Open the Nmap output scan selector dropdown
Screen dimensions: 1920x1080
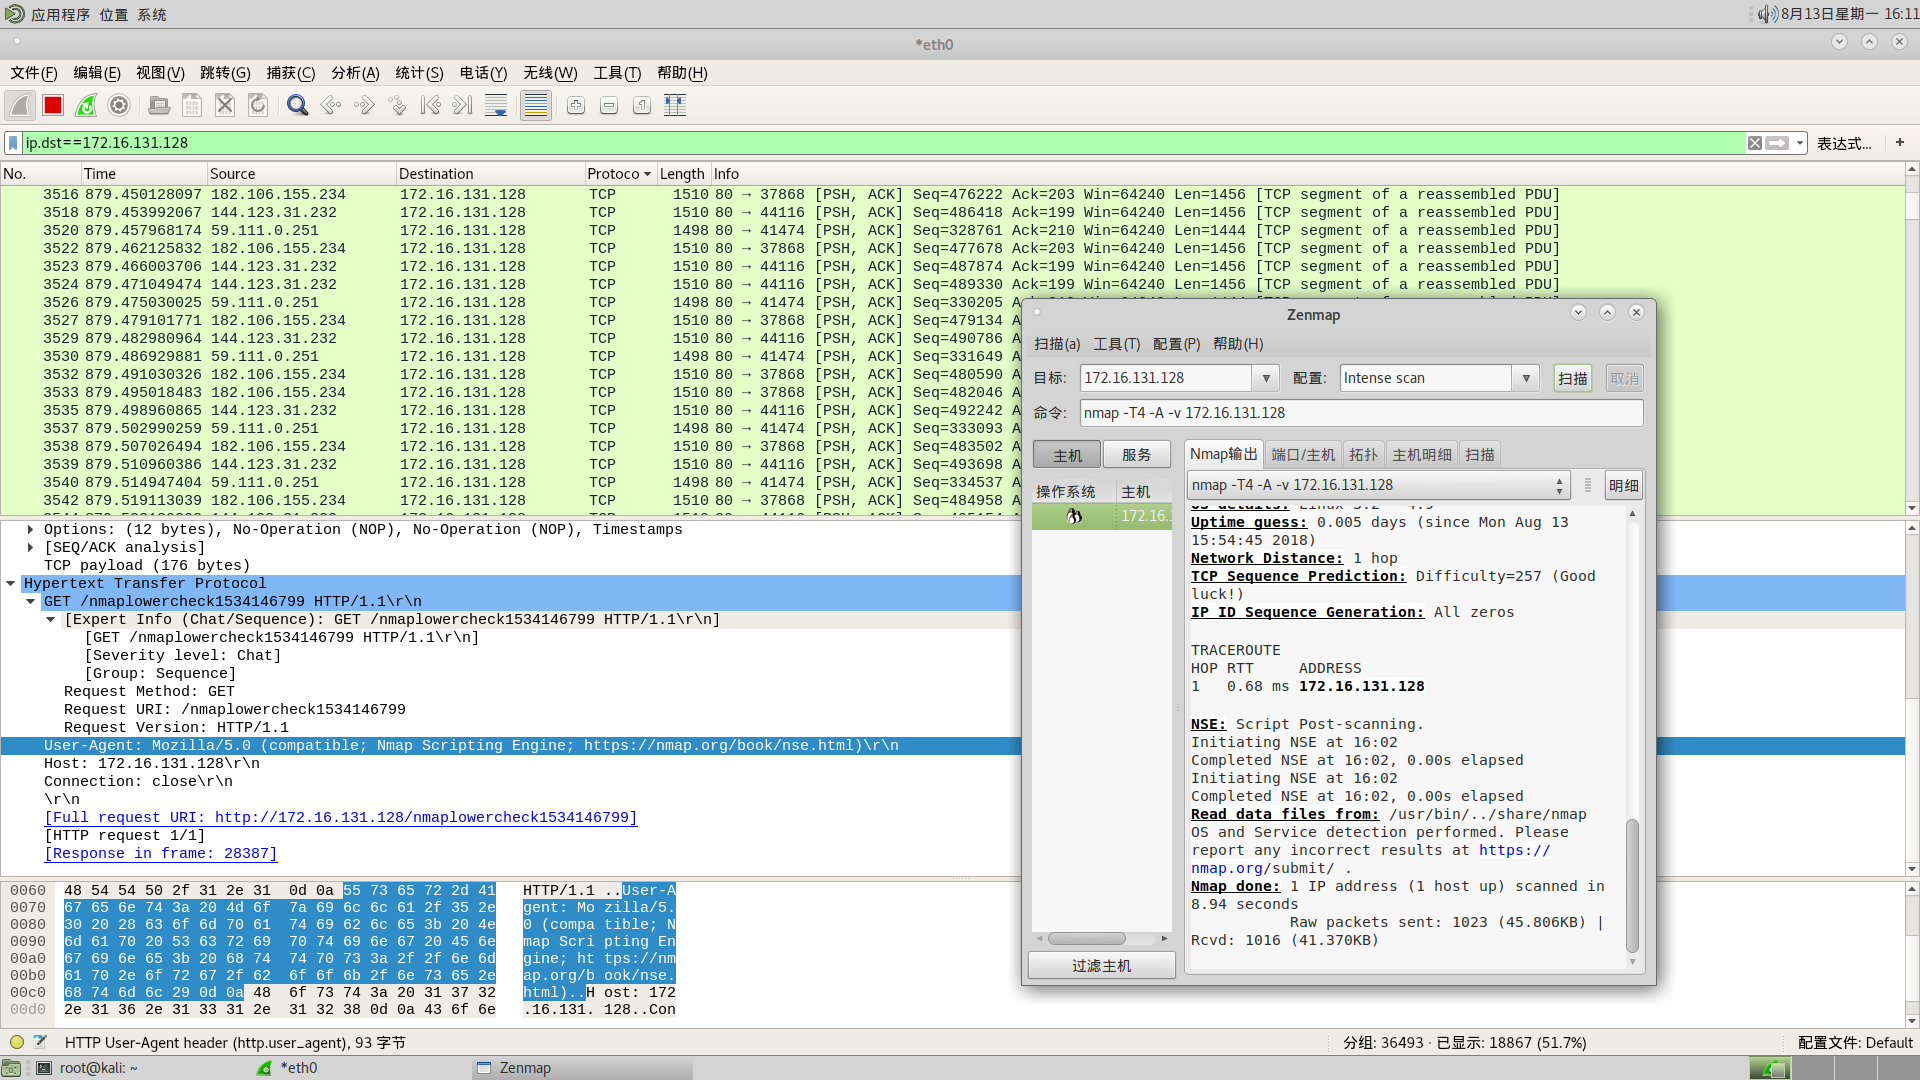point(1378,485)
